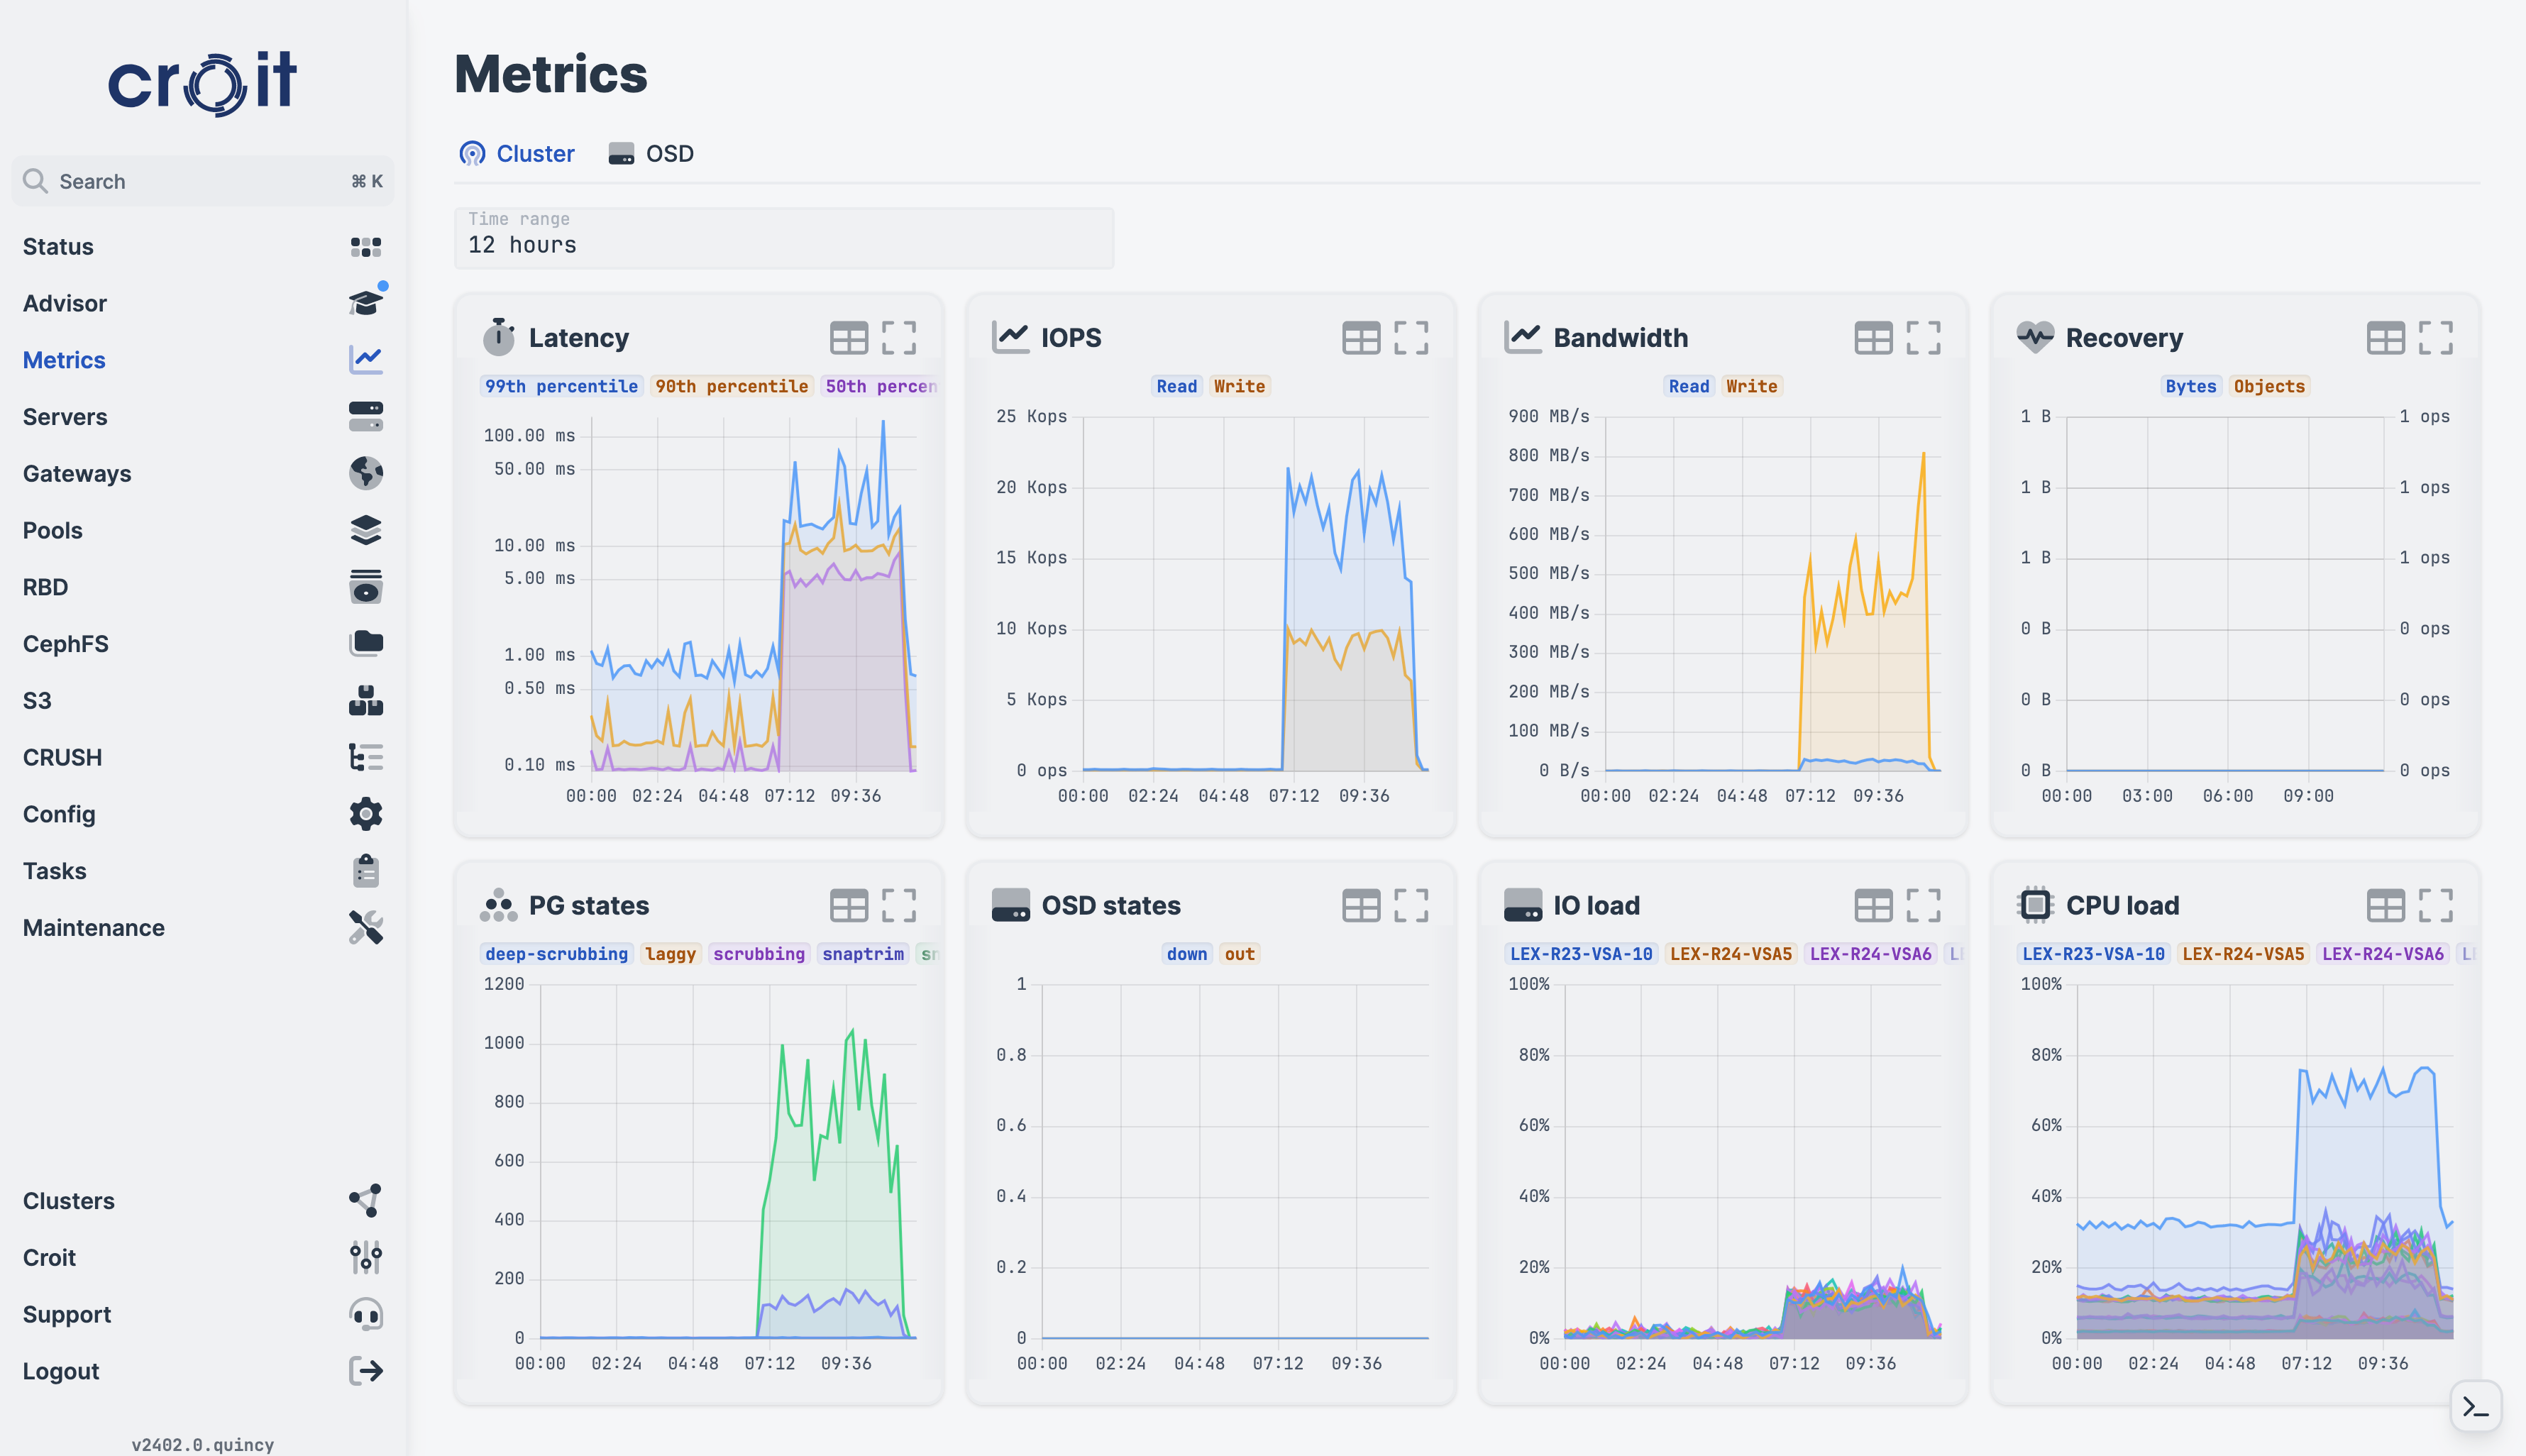Open the Time range dropdown
Image resolution: width=2526 pixels, height=1456 pixels.
(x=783, y=238)
